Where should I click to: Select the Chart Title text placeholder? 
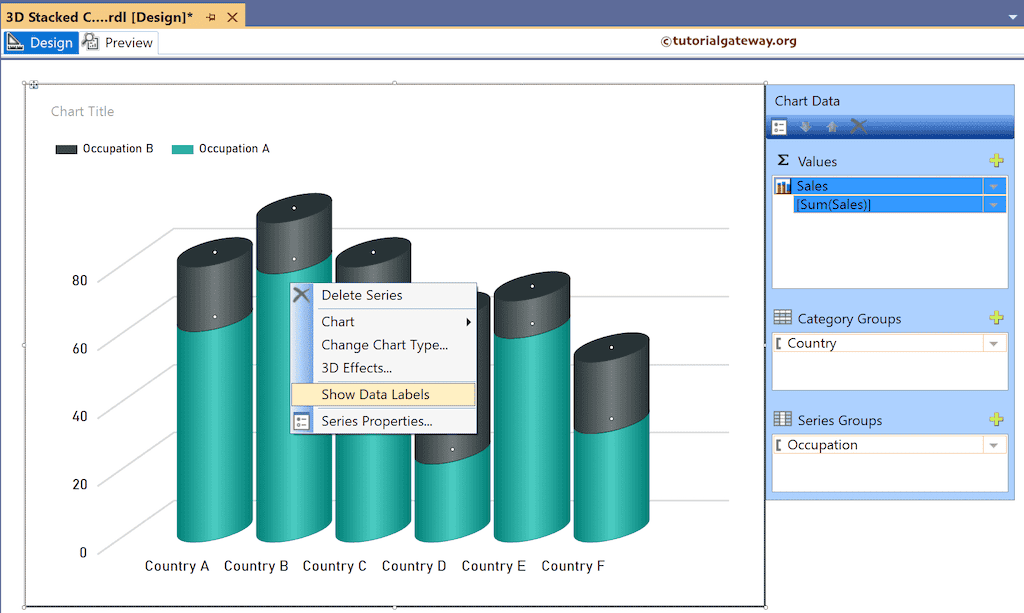coord(82,111)
